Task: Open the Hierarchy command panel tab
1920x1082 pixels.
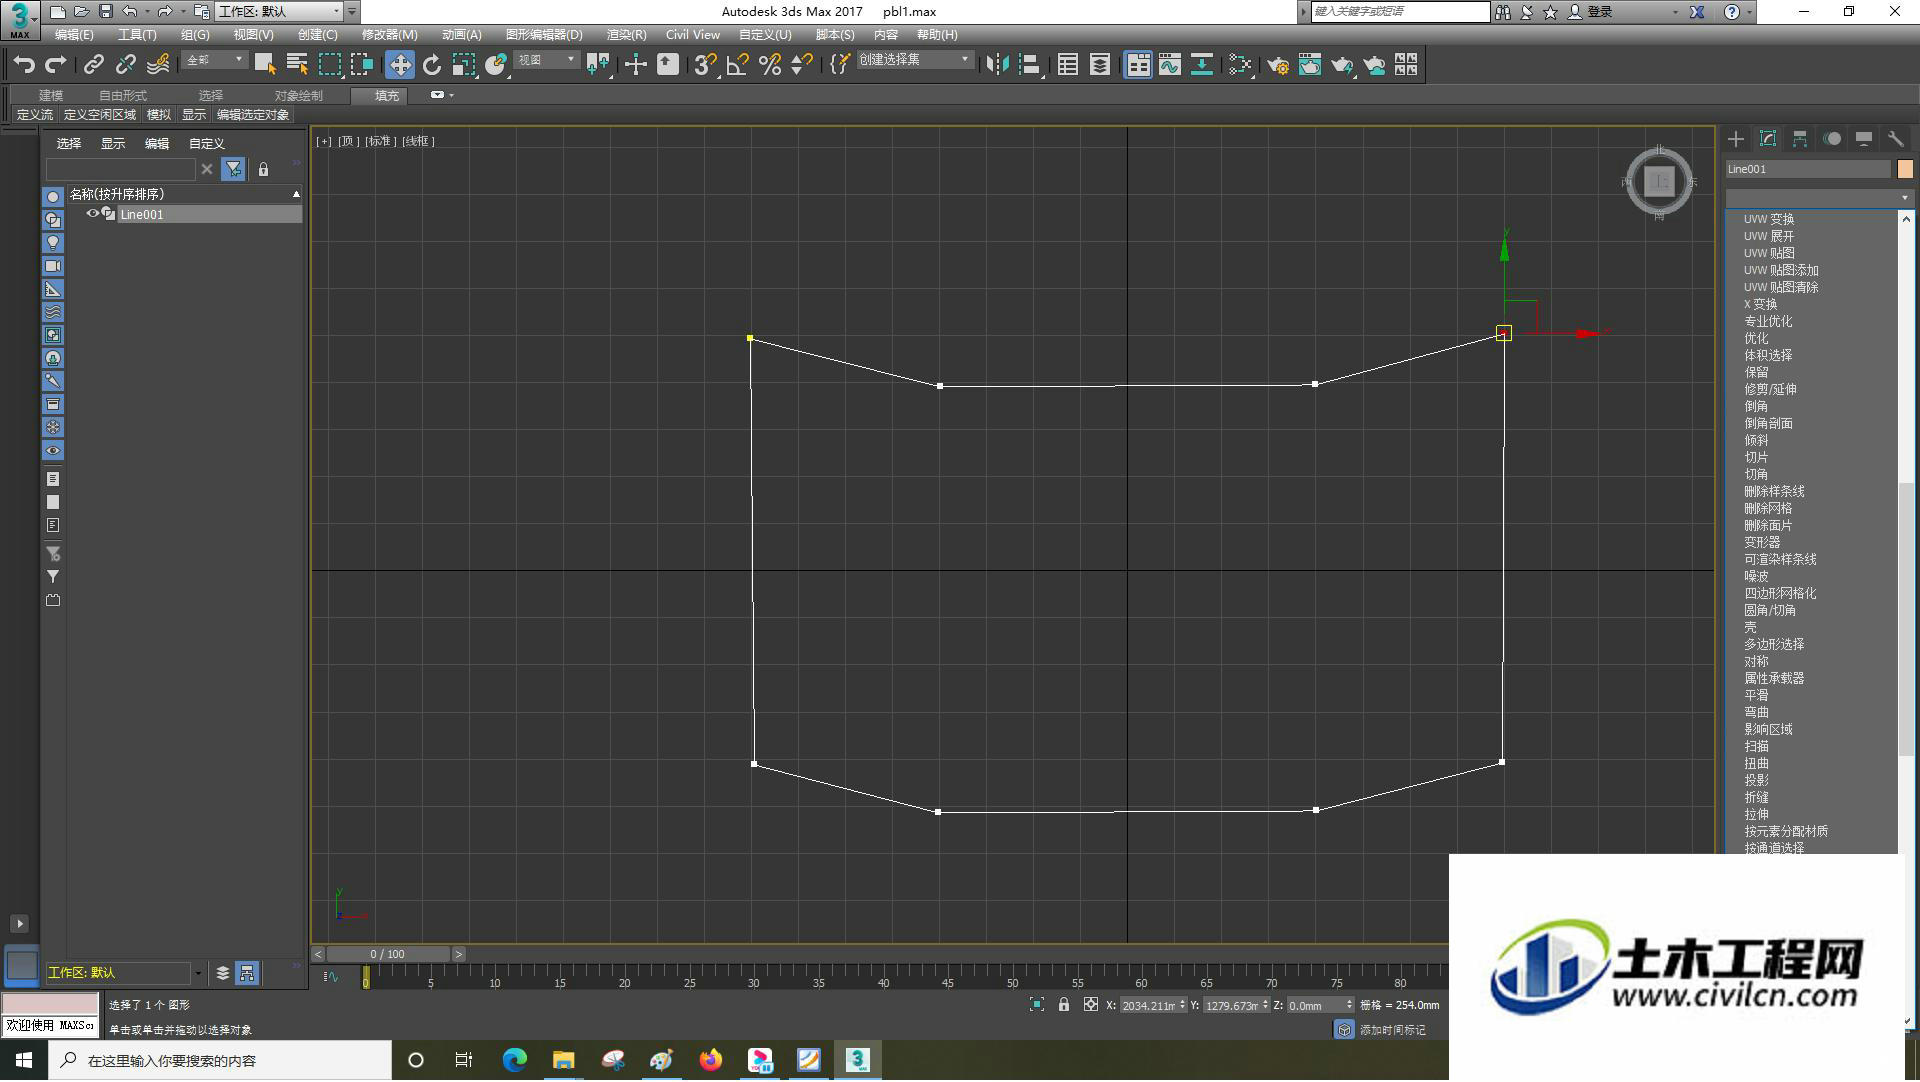Action: tap(1800, 139)
